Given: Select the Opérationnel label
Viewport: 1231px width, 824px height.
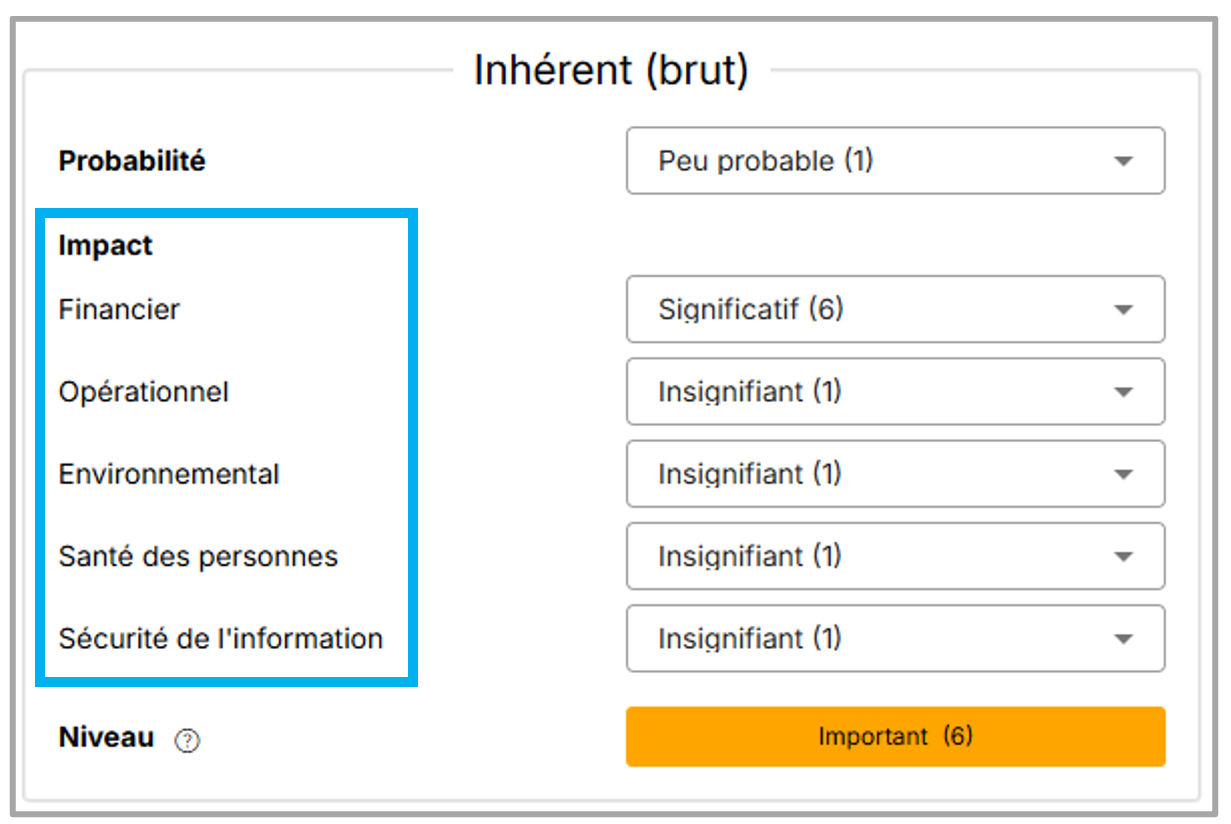Looking at the screenshot, I should pyautogui.click(x=144, y=392).
